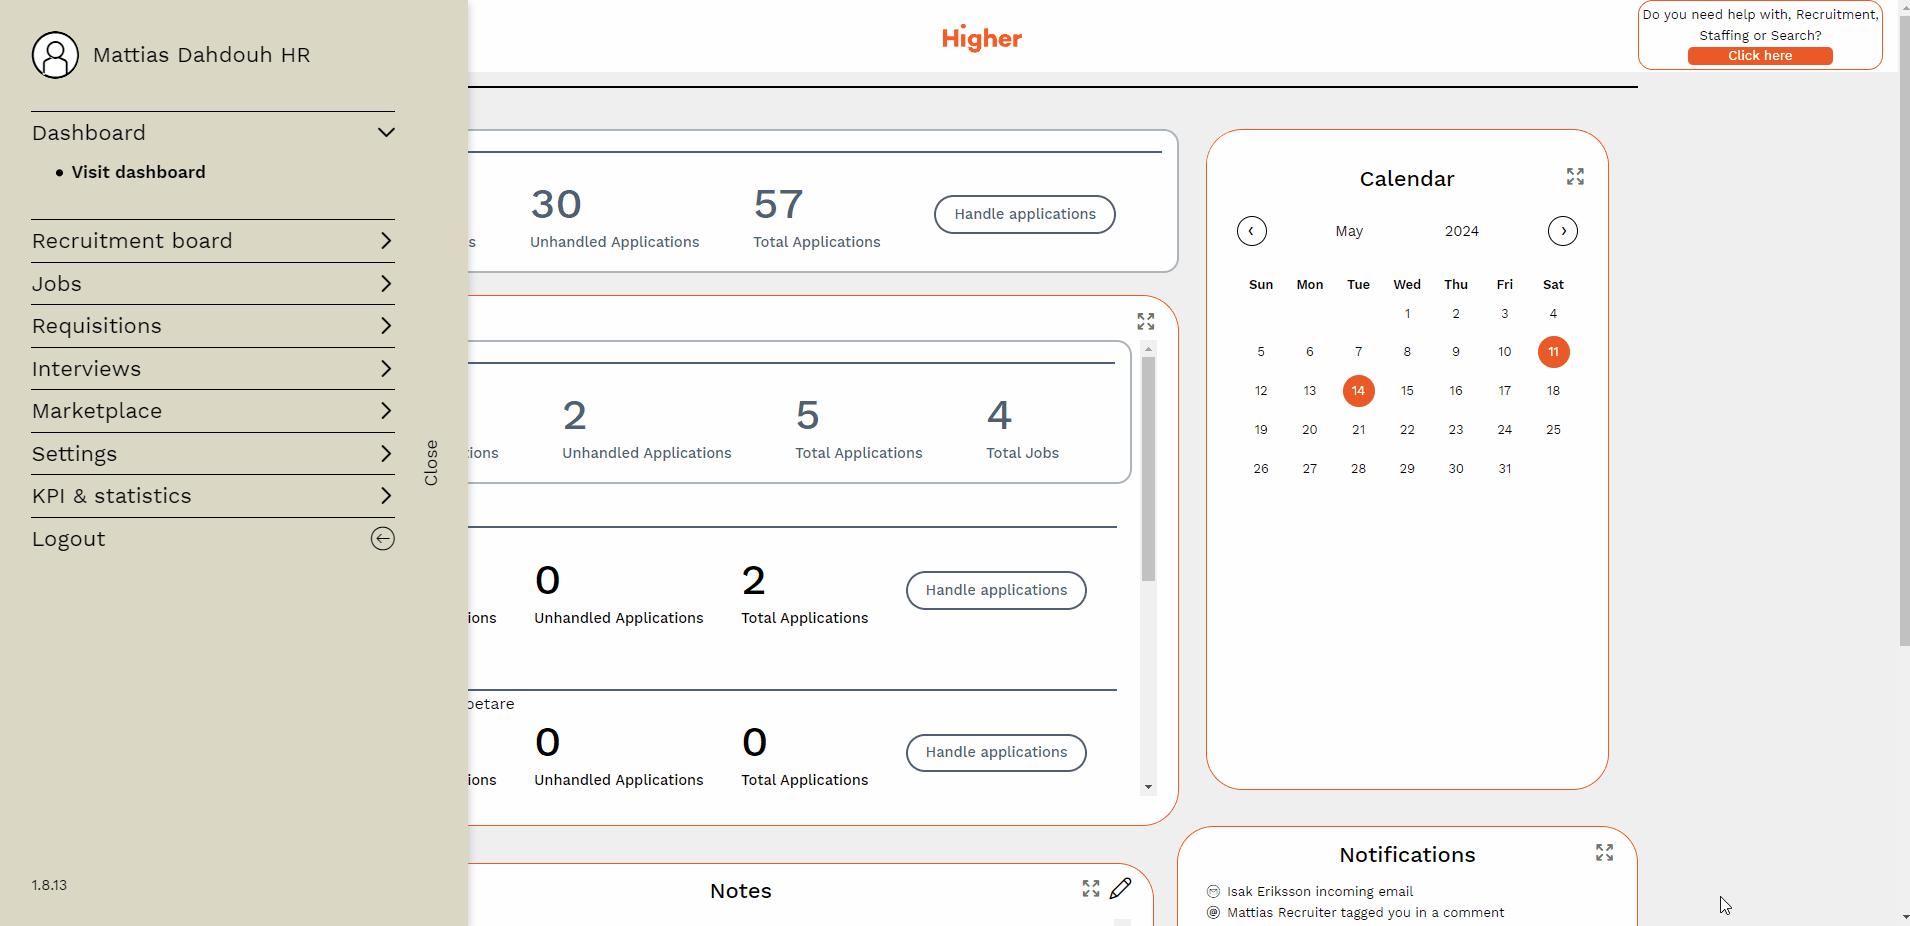
Task: Expand the jobs list widget to fullscreen
Action: click(1145, 321)
